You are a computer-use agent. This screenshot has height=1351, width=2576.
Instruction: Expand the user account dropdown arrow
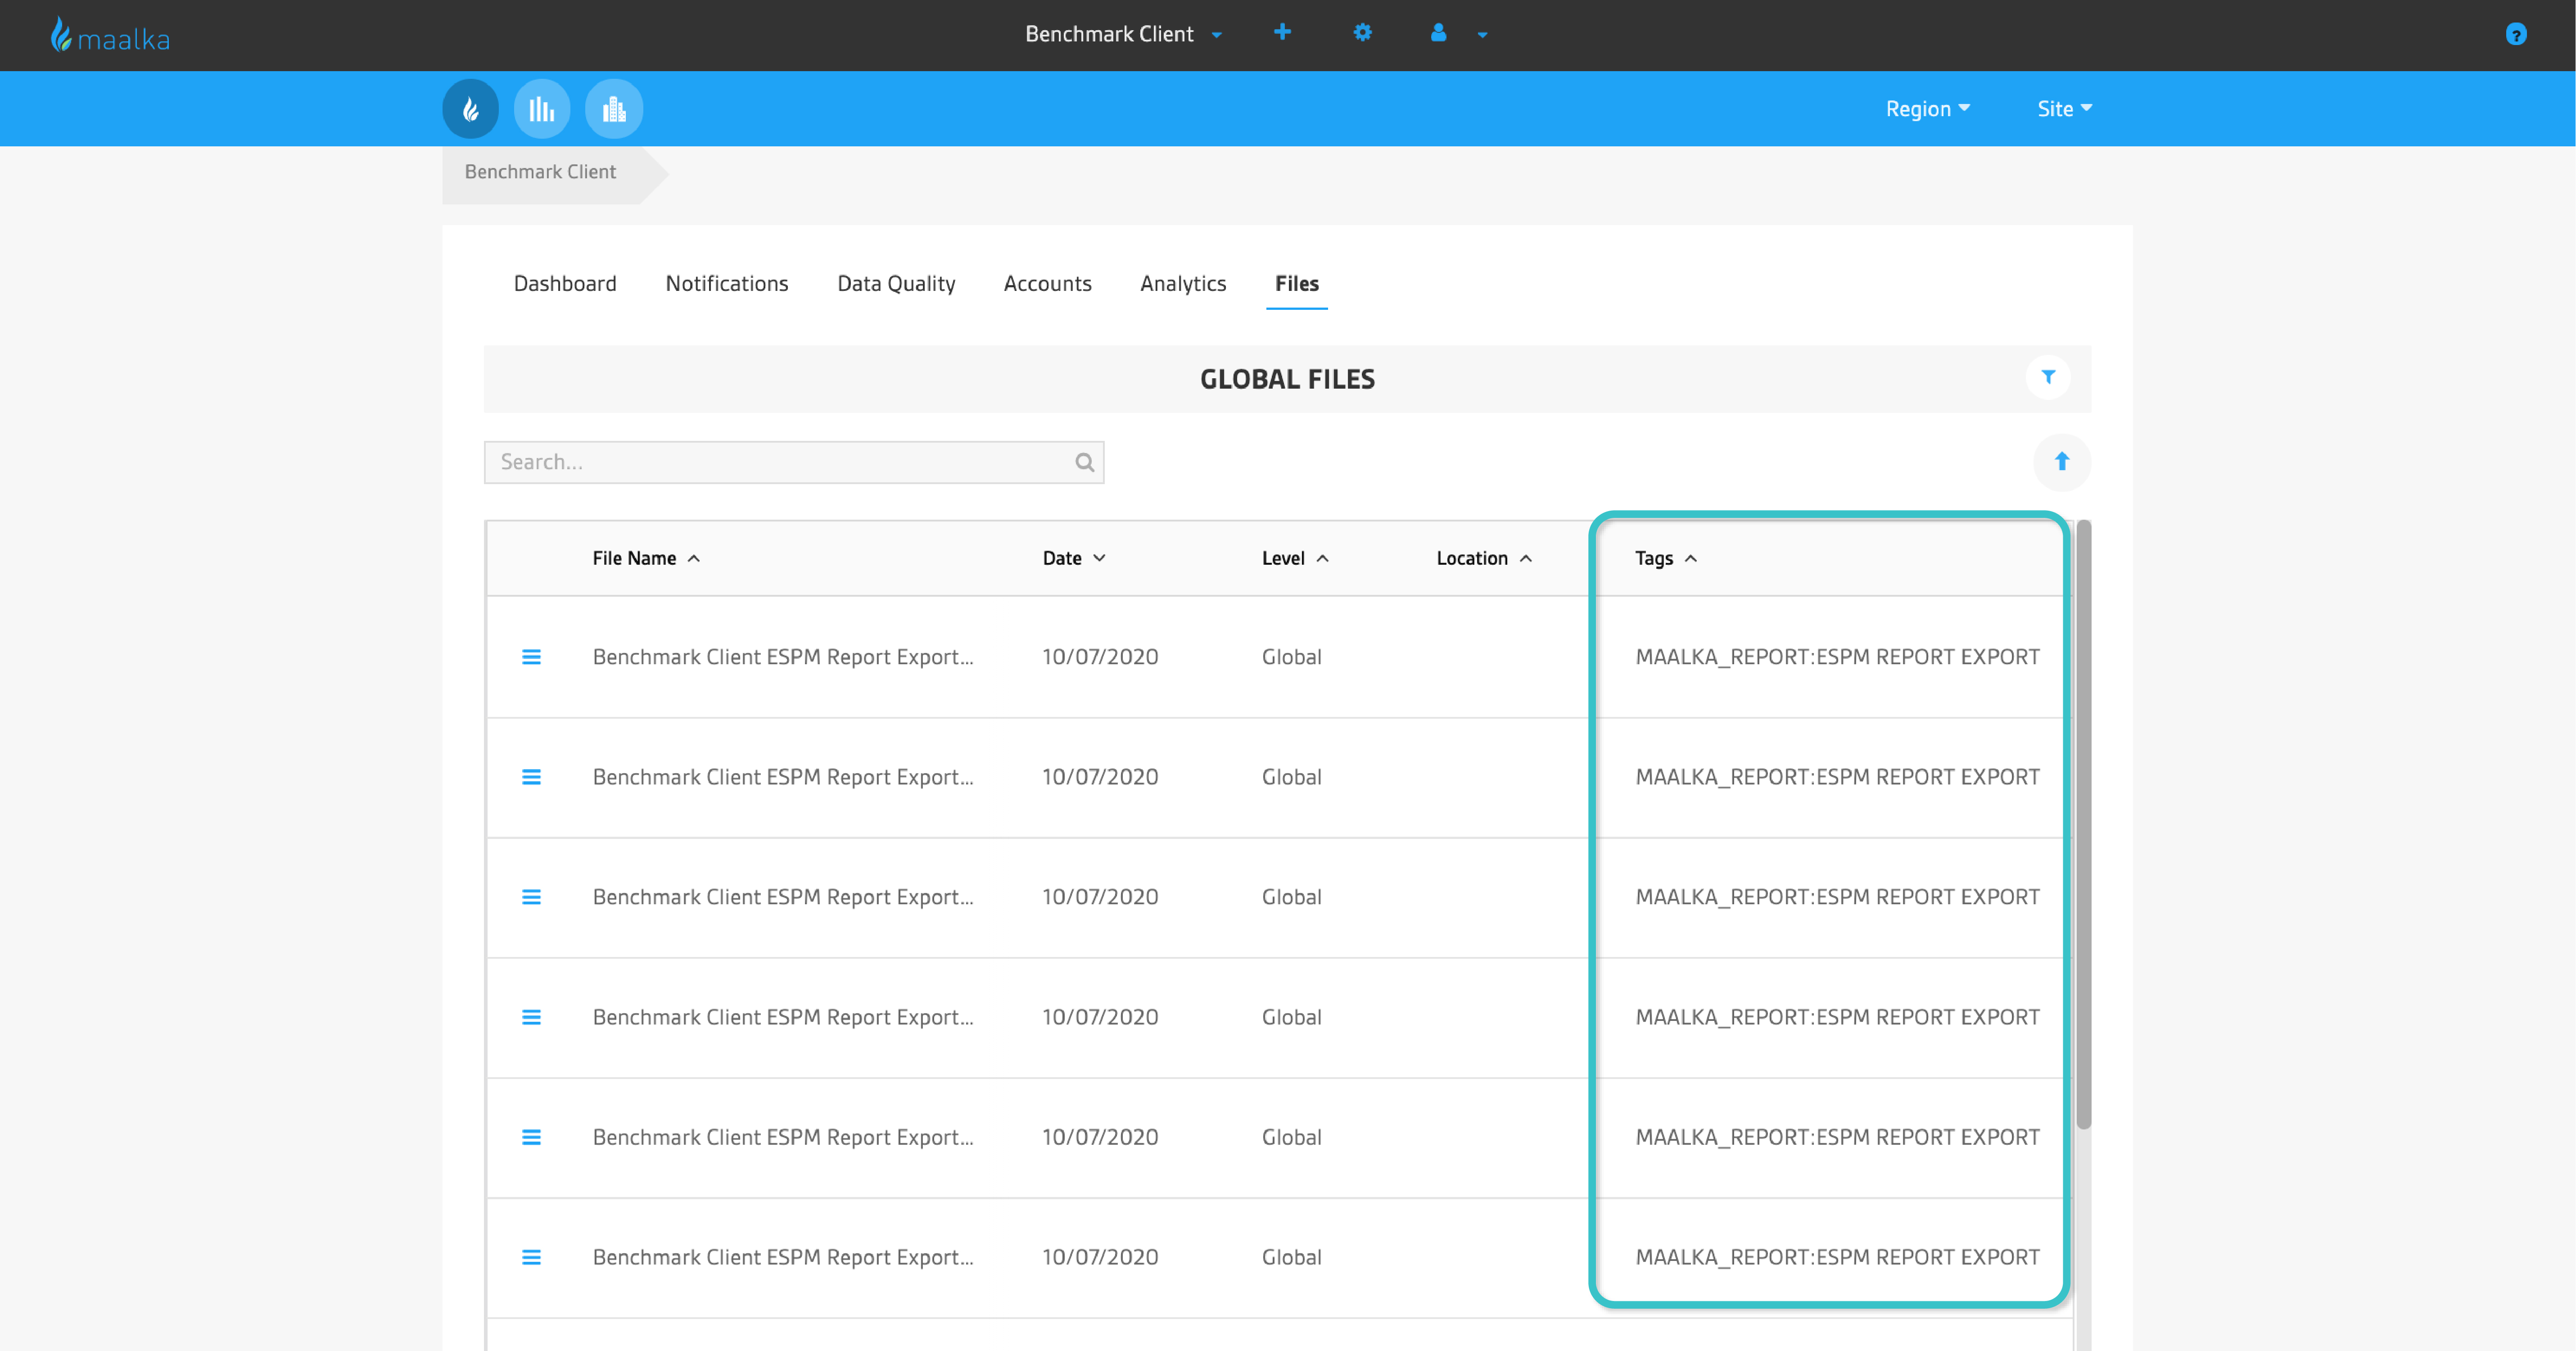pyautogui.click(x=1482, y=35)
